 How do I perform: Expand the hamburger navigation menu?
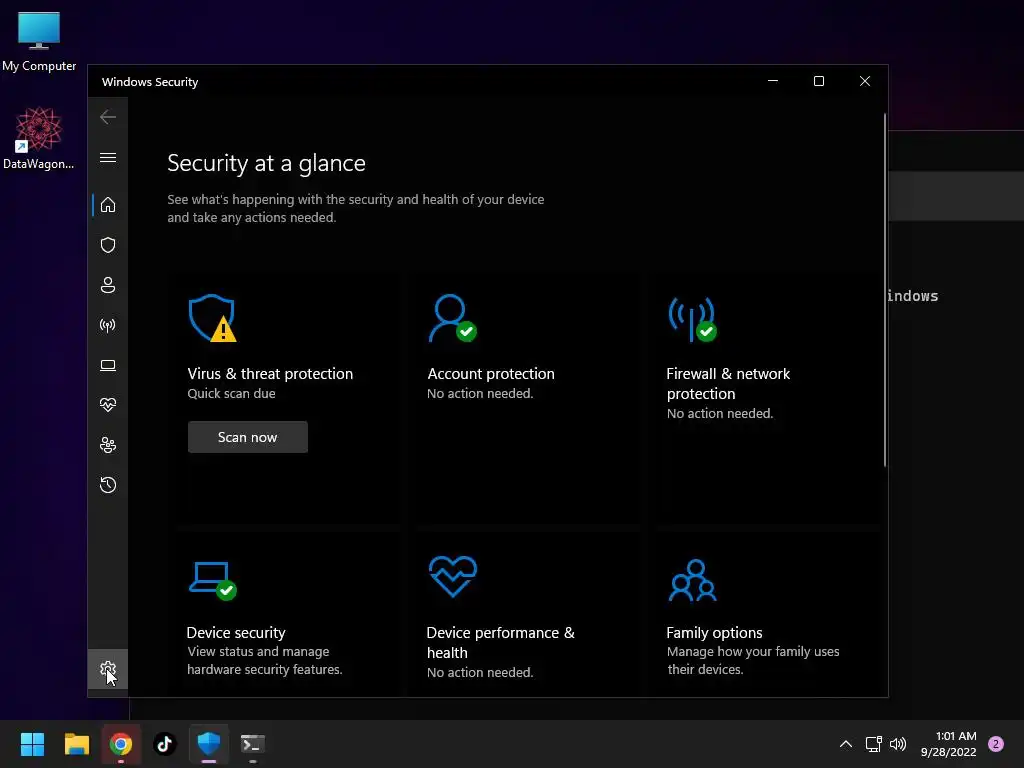tap(108, 157)
